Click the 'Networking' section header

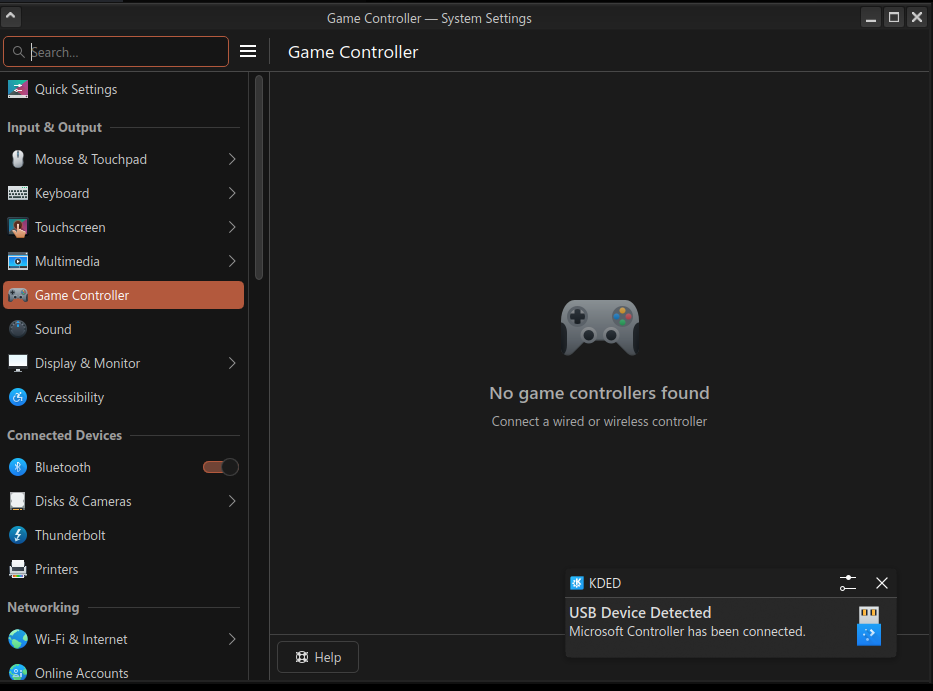pos(43,608)
